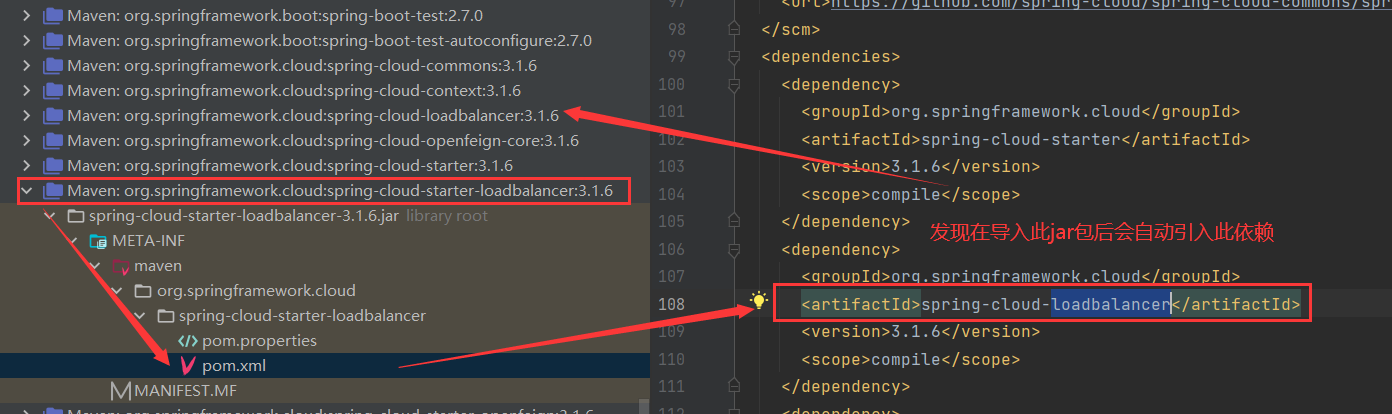Click the MANIFEST.MF file icon
The height and width of the screenshot is (414, 1392).
[121, 390]
